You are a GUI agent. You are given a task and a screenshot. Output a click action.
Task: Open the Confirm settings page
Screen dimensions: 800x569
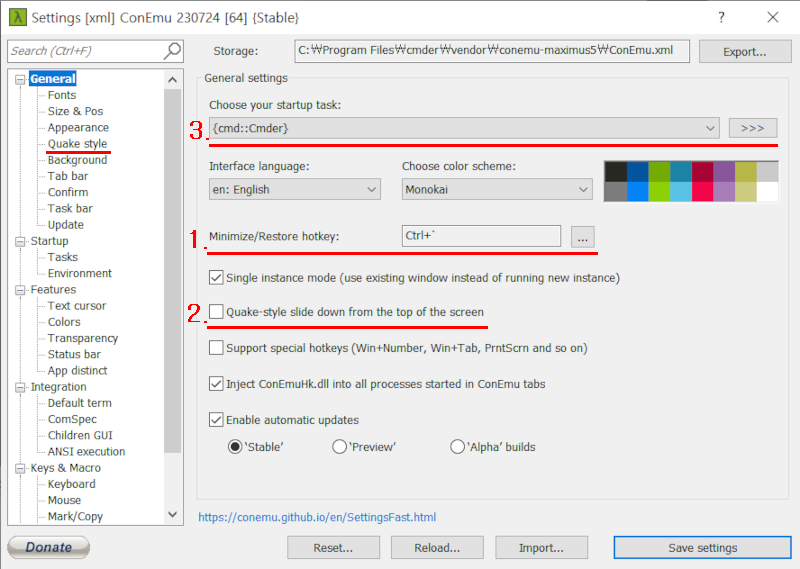click(x=68, y=192)
